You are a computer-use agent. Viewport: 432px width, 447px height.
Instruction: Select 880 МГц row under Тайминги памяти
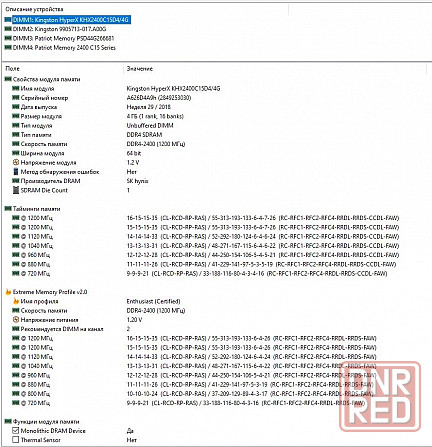click(204, 264)
